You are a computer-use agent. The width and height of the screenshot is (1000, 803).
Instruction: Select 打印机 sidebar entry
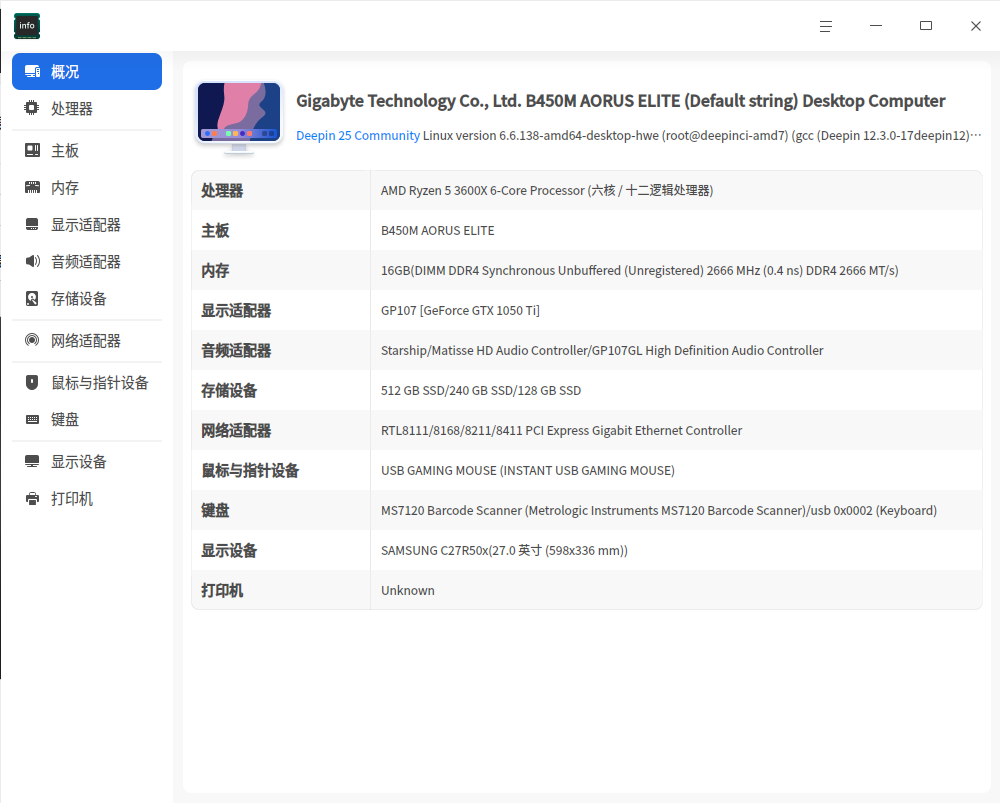[x=87, y=499]
